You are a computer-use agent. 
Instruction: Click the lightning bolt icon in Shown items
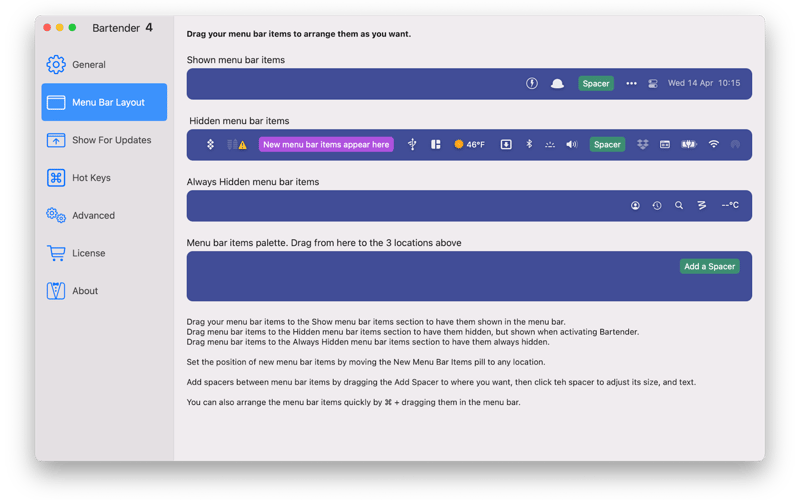pyautogui.click(x=532, y=83)
